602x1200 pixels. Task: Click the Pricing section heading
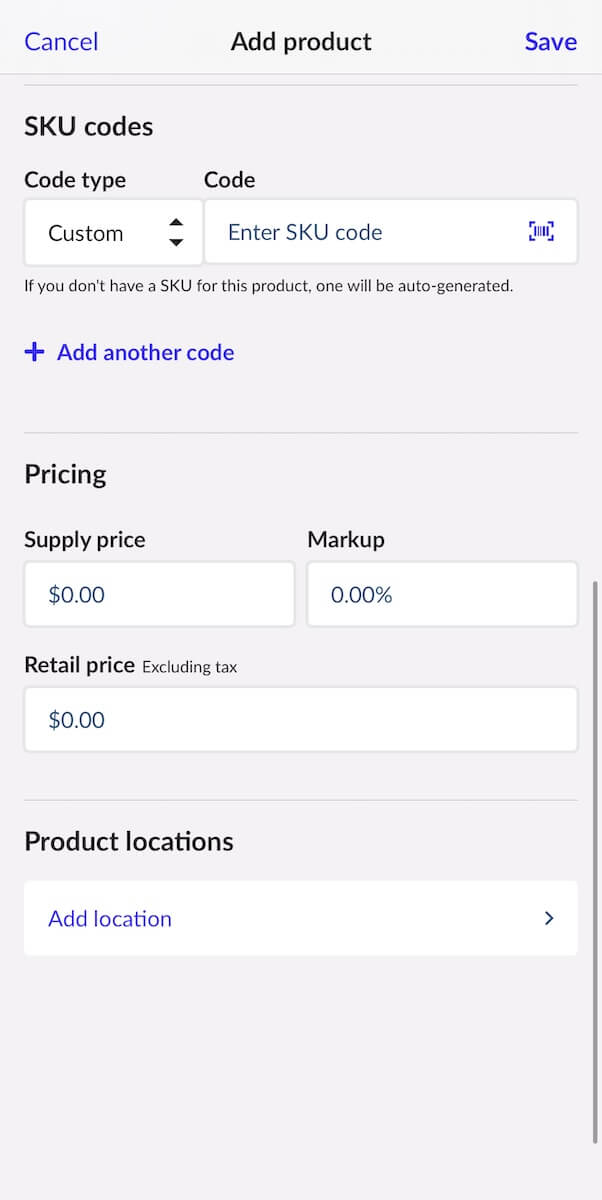(65, 474)
